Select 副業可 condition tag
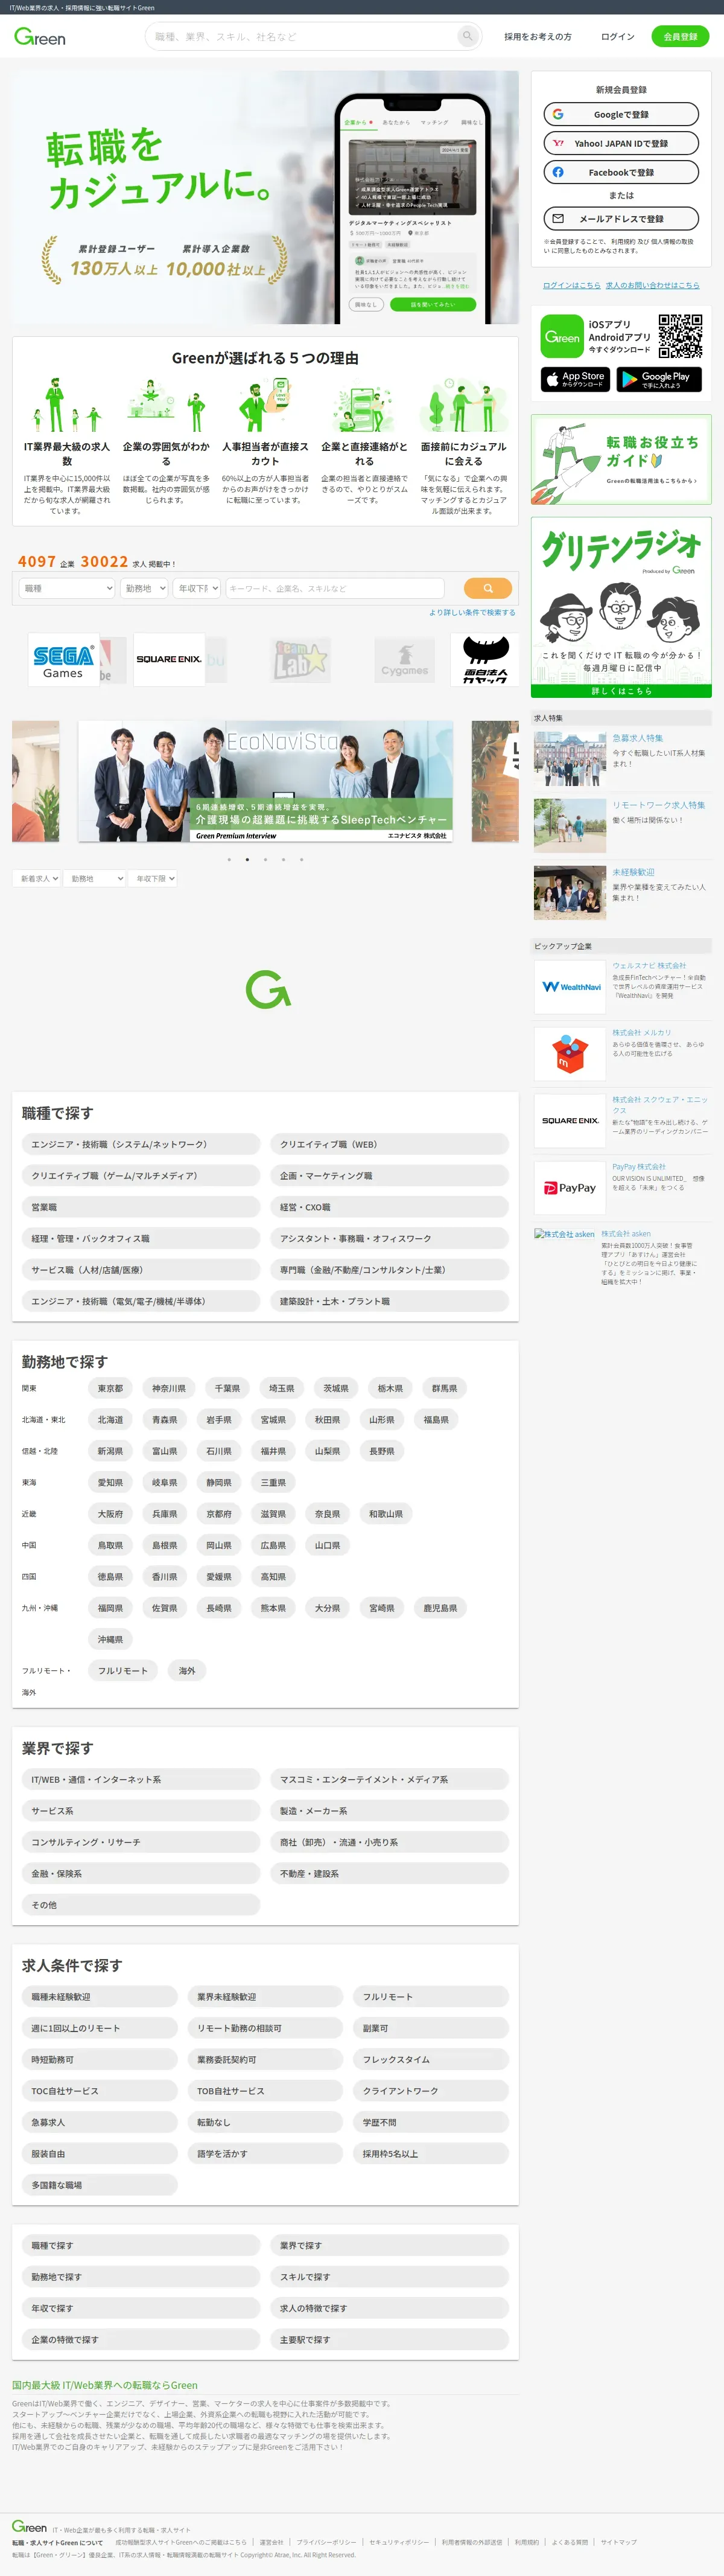This screenshot has height=2576, width=724. pos(430,2028)
